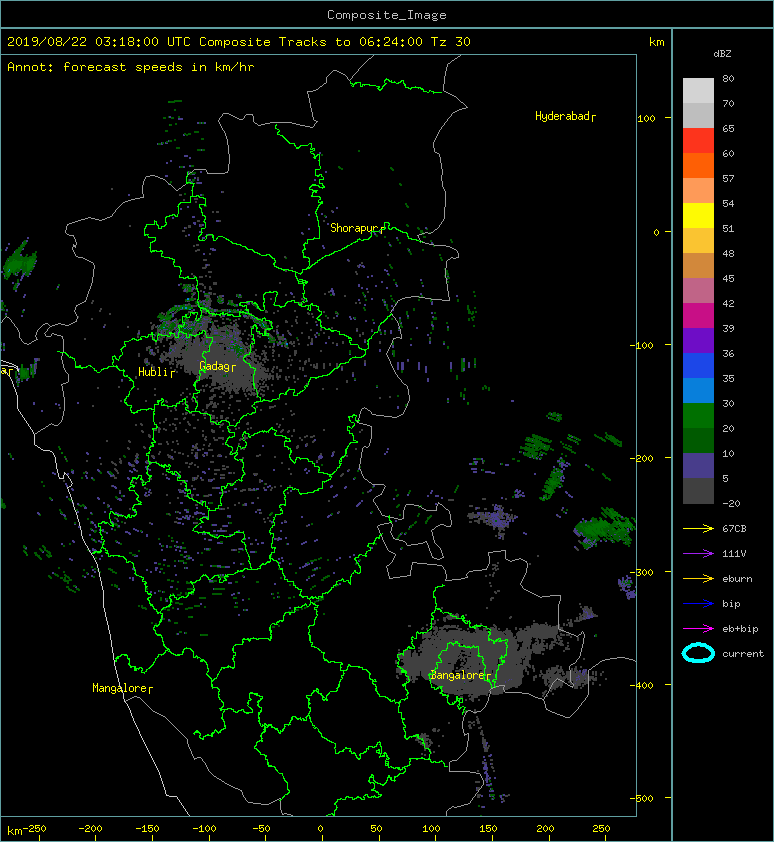Click the cyan 'current' ellipse legend symbol

point(698,653)
